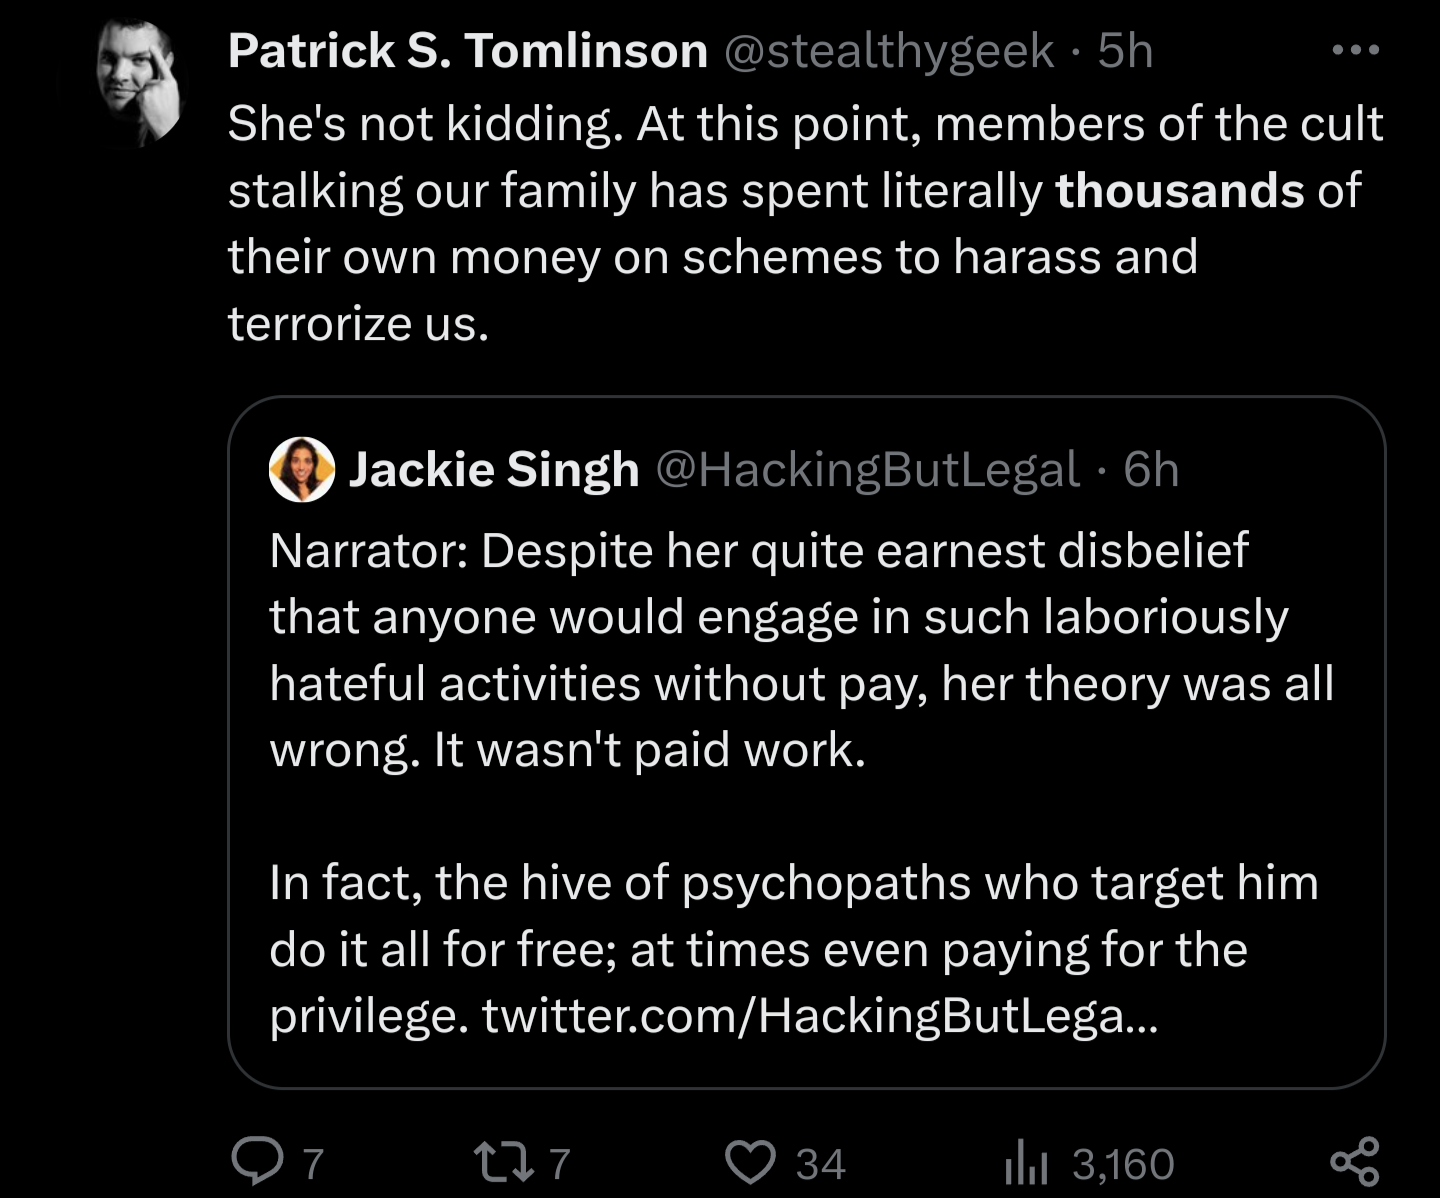1440x1198 pixels.
Task: Open Patrick S. Tomlinson's profile picture
Action: 141,82
